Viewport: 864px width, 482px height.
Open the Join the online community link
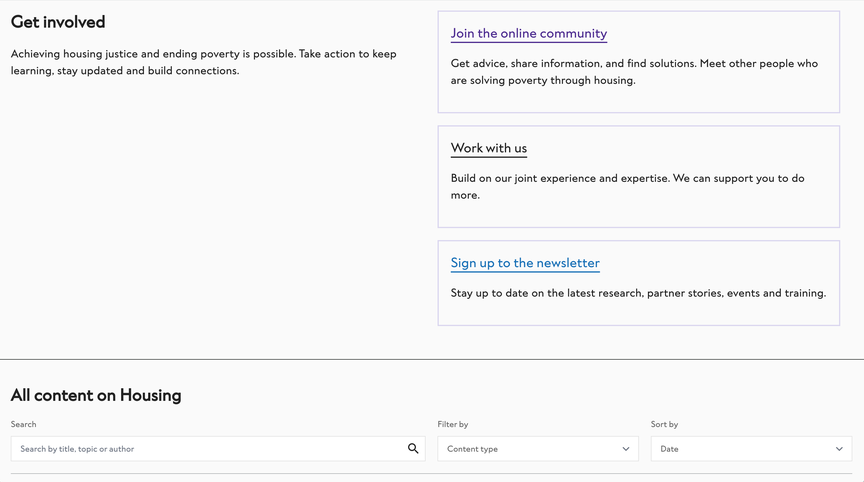point(528,33)
